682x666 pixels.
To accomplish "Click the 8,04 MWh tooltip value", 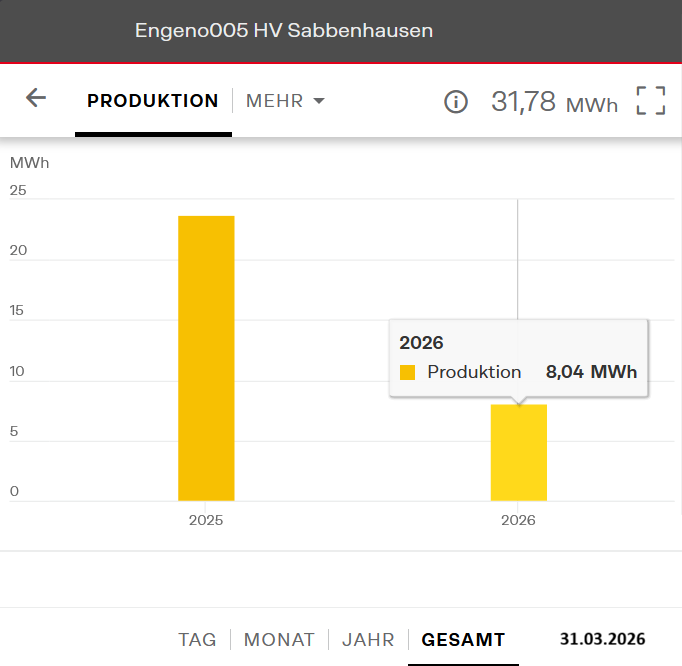I will pos(591,372).
